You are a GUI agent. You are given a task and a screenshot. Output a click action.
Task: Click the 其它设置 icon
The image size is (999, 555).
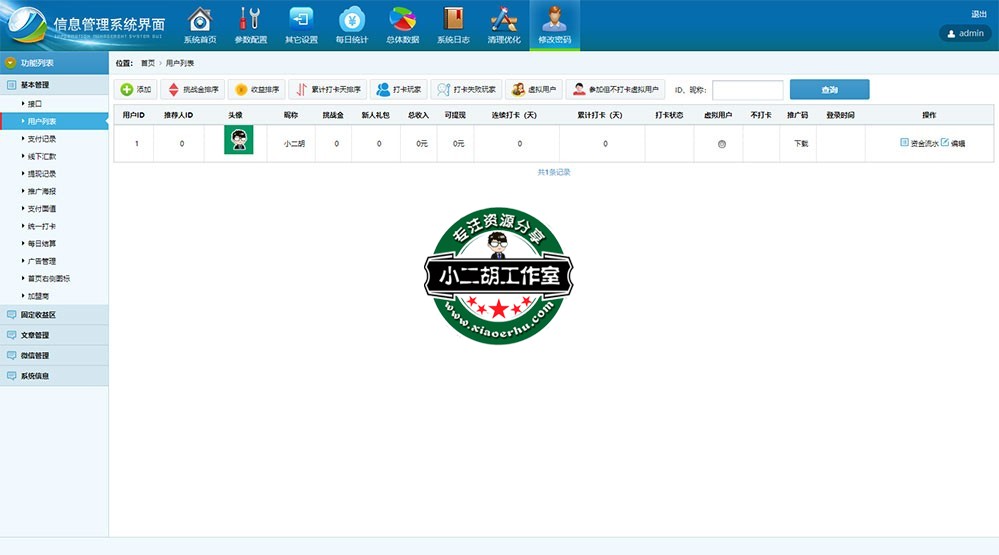[301, 24]
